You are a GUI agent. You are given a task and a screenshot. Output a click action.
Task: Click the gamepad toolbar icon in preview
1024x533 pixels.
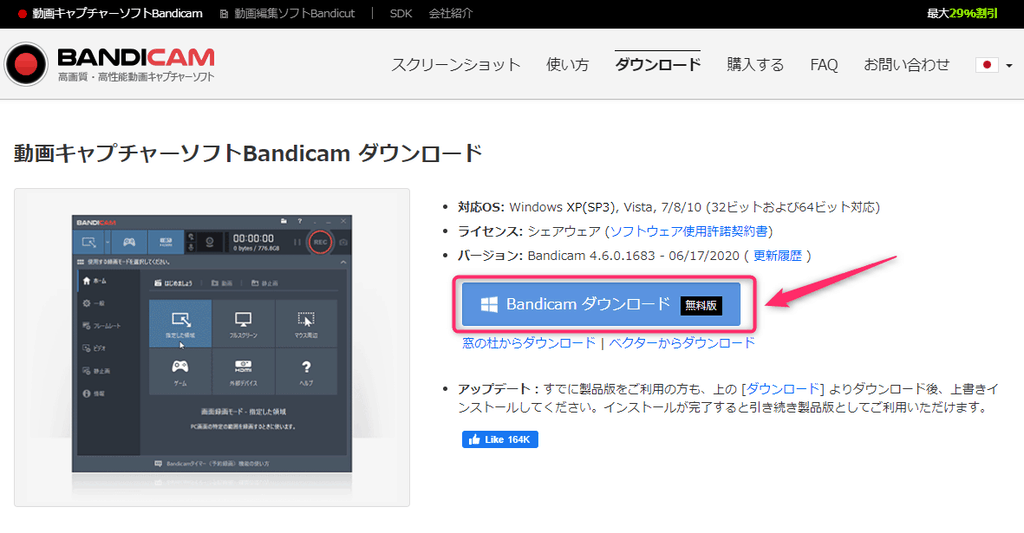click(x=129, y=242)
